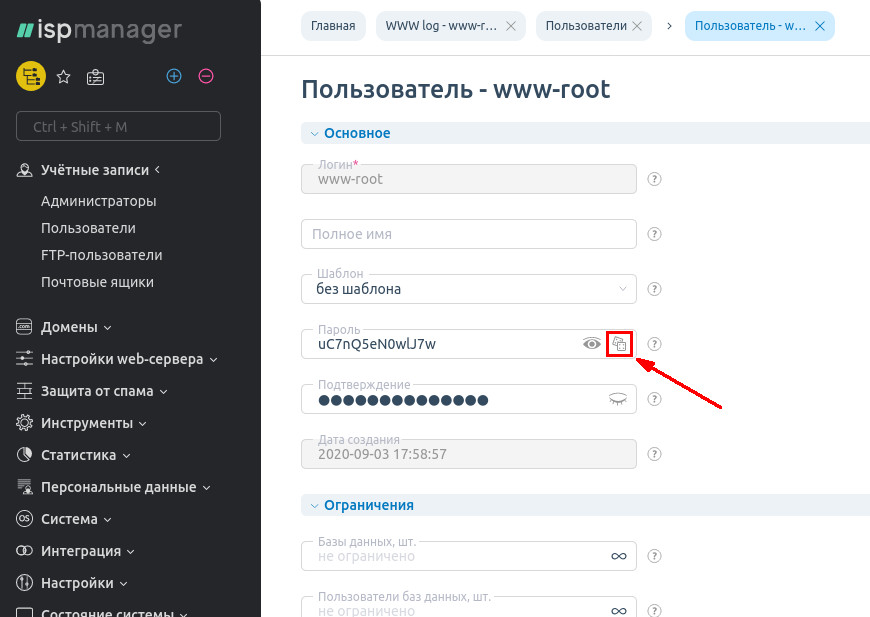This screenshot has height=617, width=870.
Task: Copy the password with the copy icon
Action: 620,344
